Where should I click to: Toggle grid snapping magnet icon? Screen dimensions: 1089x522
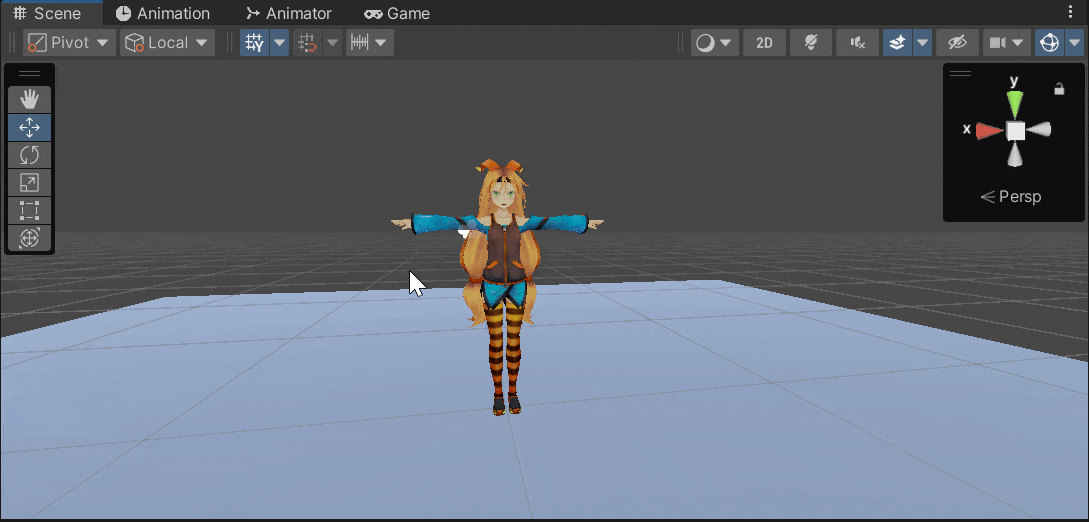[x=308, y=42]
